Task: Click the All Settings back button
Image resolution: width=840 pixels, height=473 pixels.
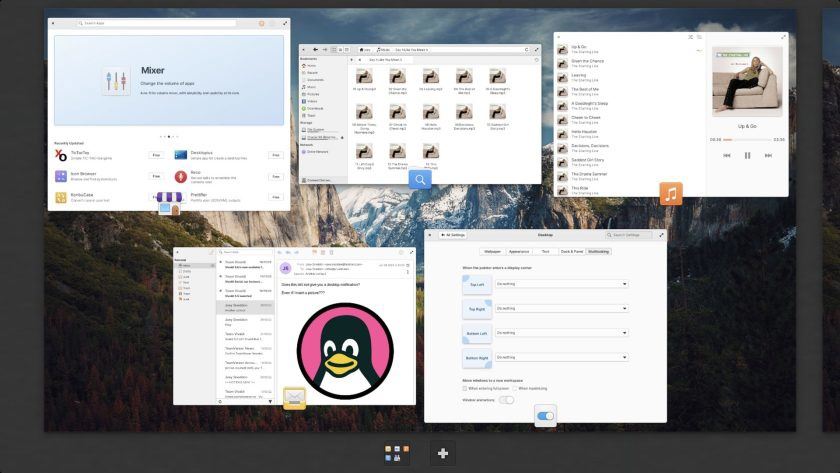Action: pyautogui.click(x=451, y=235)
